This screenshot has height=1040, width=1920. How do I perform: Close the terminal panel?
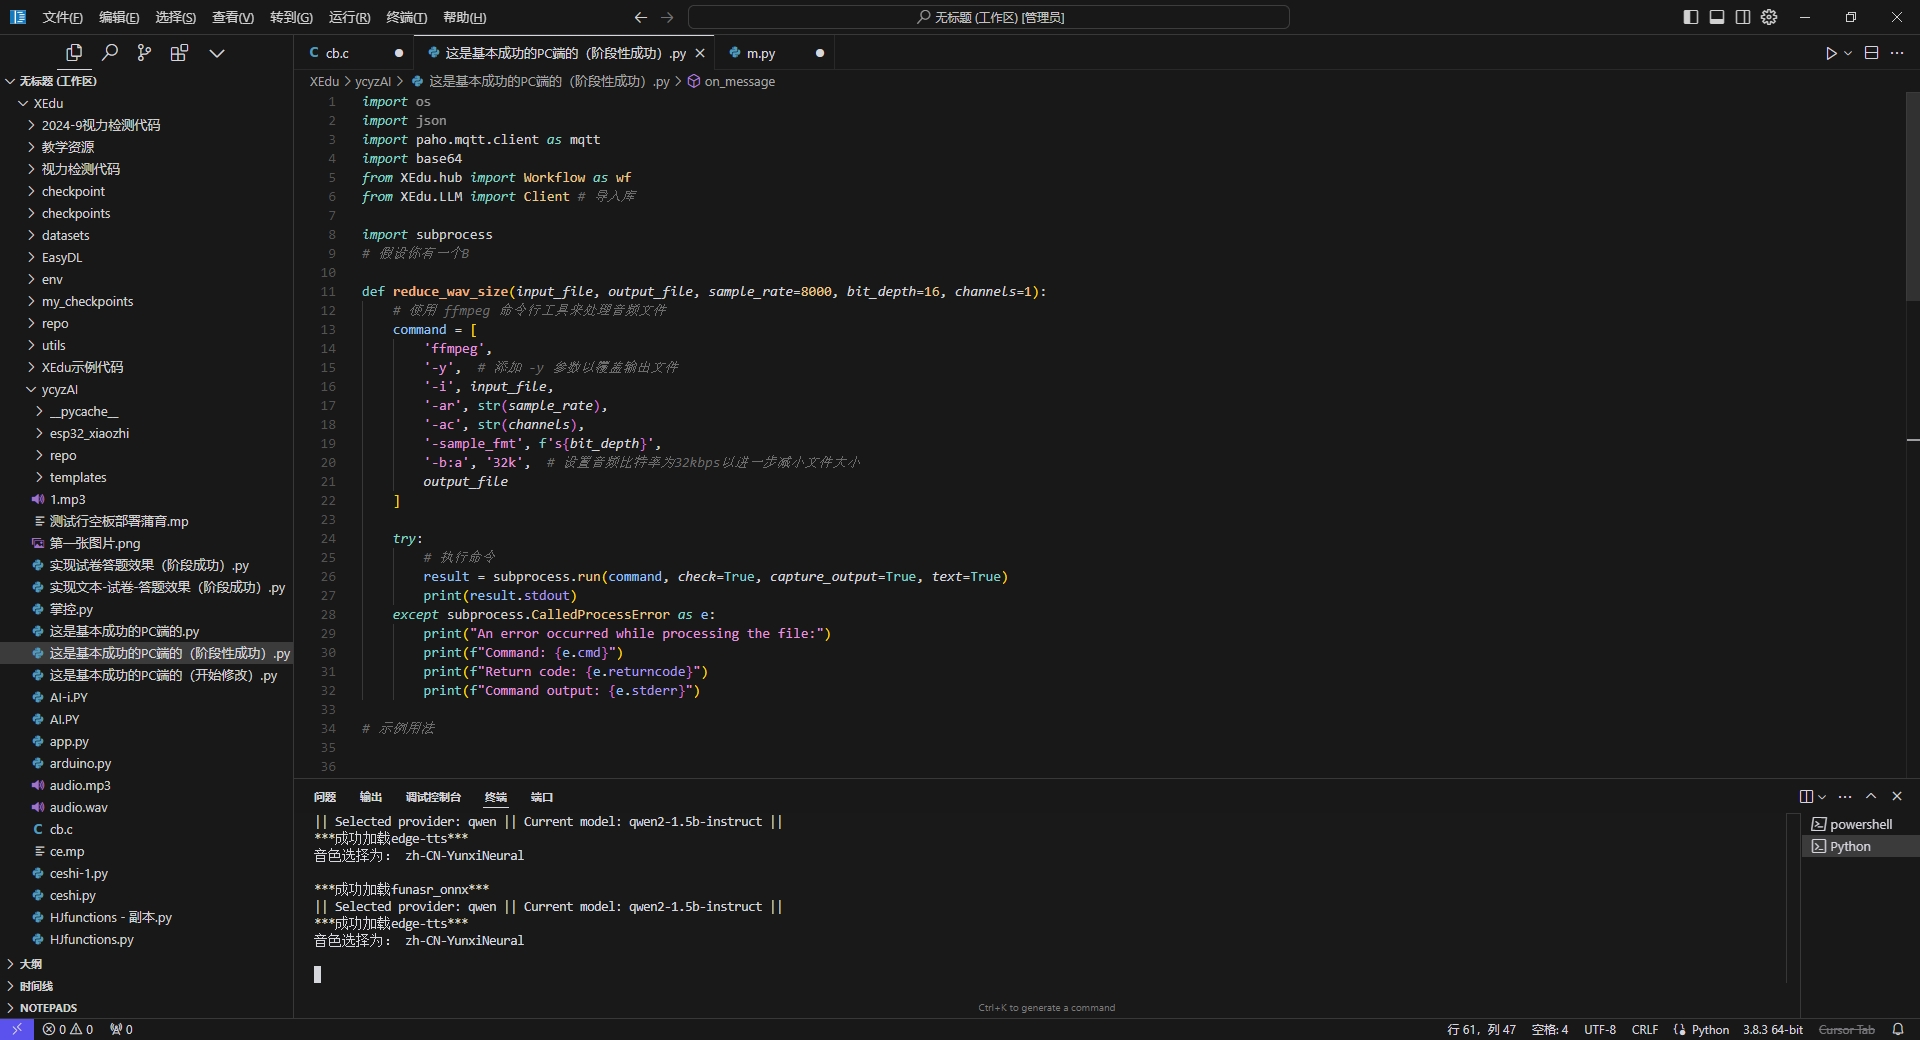click(1897, 797)
